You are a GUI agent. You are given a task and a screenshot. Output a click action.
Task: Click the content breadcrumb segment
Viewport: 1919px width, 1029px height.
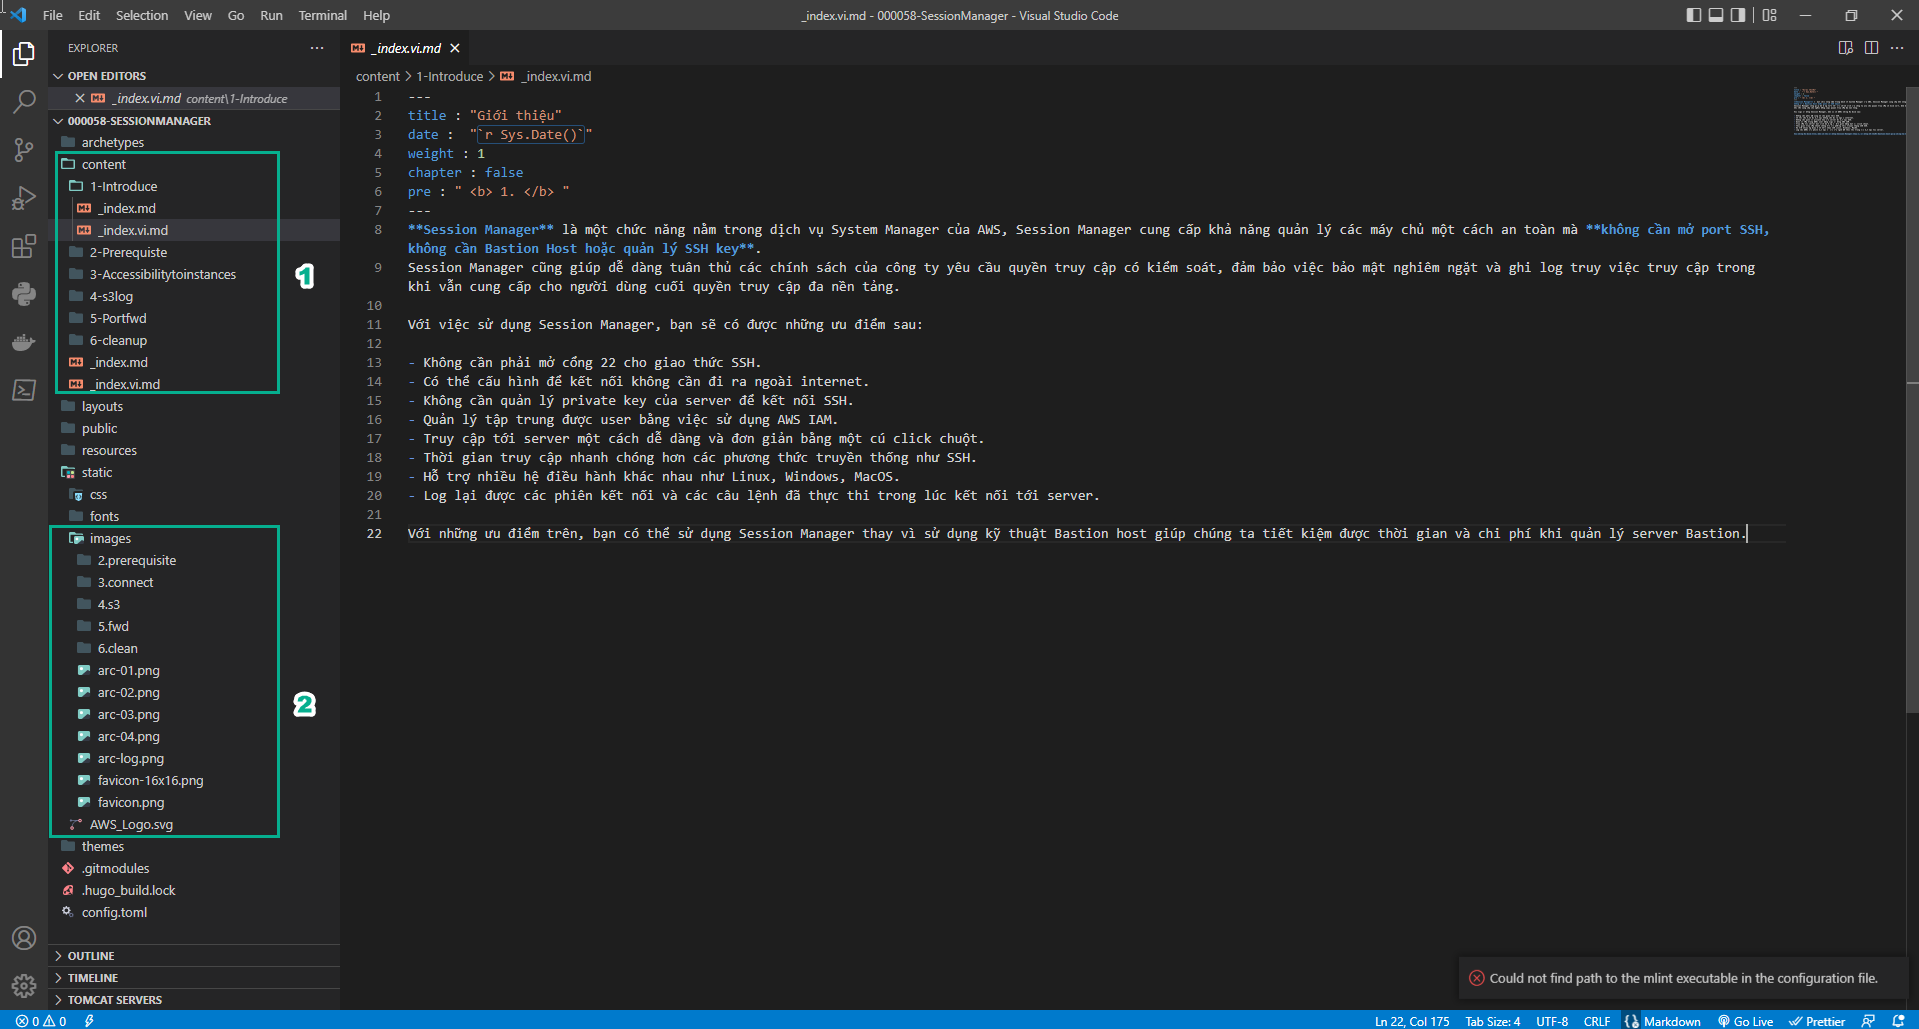(378, 76)
